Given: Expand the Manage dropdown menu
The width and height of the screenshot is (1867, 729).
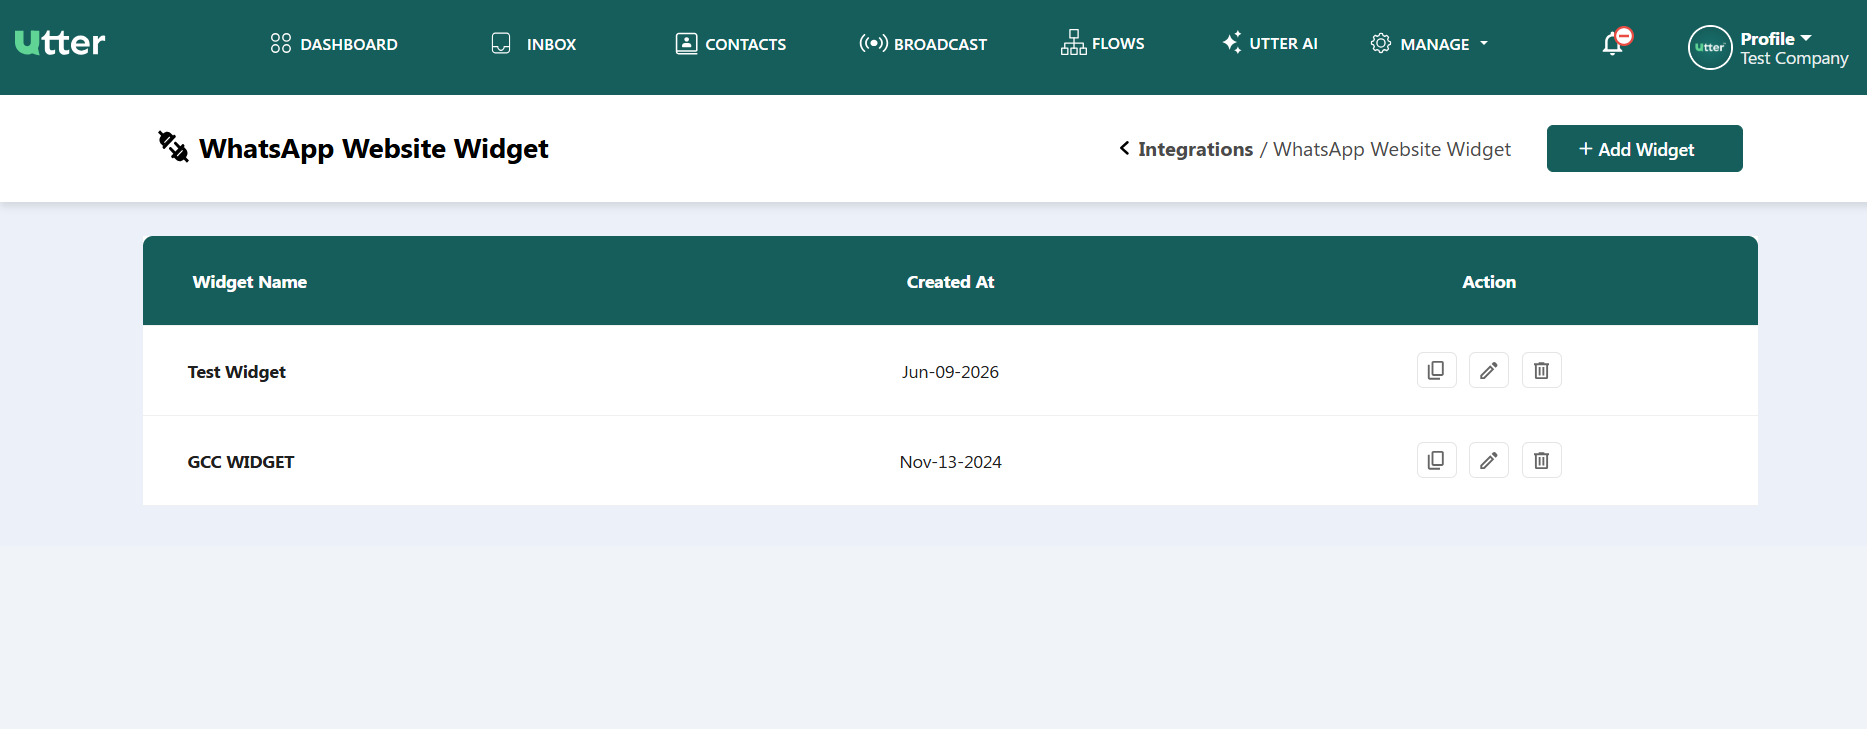Looking at the screenshot, I should pos(1429,44).
